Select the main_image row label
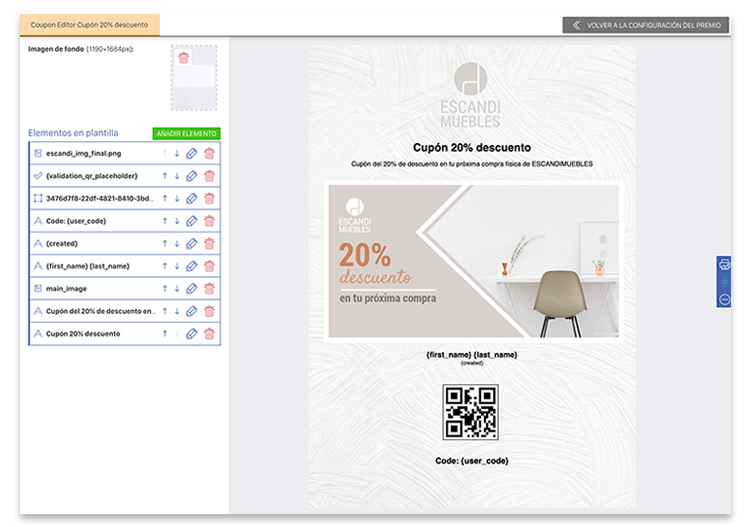 pos(66,289)
